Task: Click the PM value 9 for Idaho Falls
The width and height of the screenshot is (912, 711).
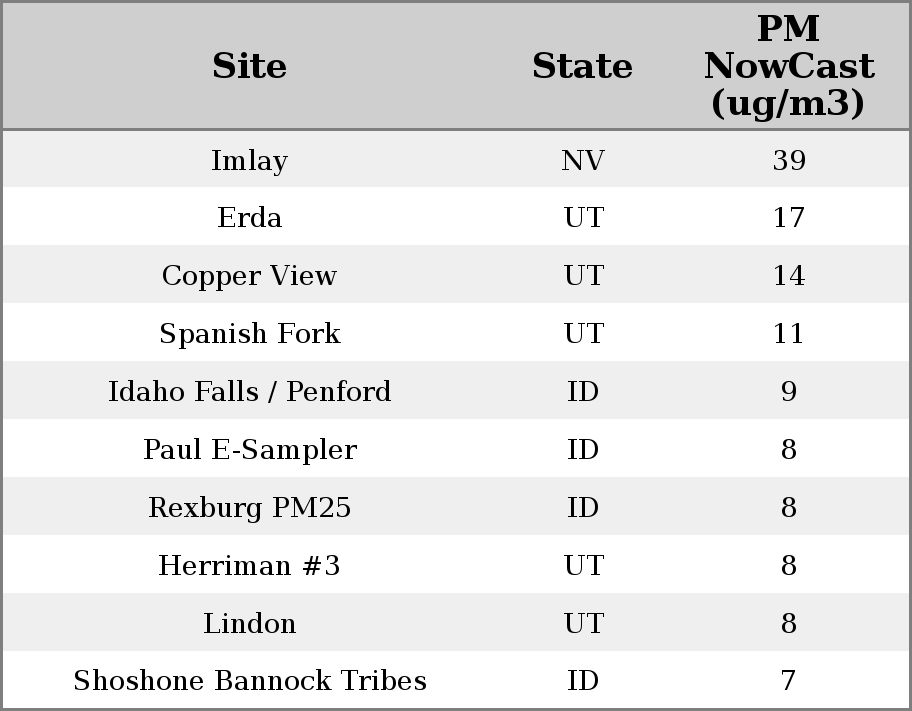Action: point(788,391)
